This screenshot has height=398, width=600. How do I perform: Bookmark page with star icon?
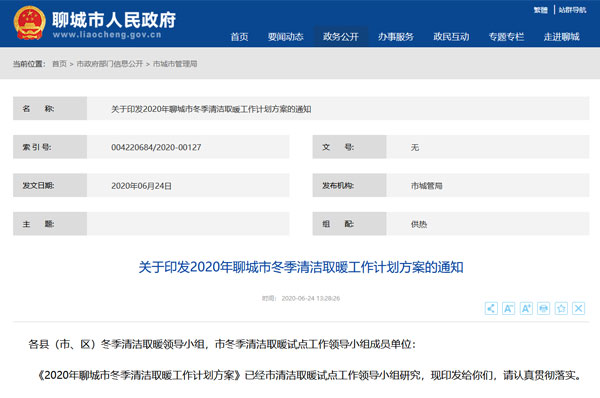(x=561, y=308)
